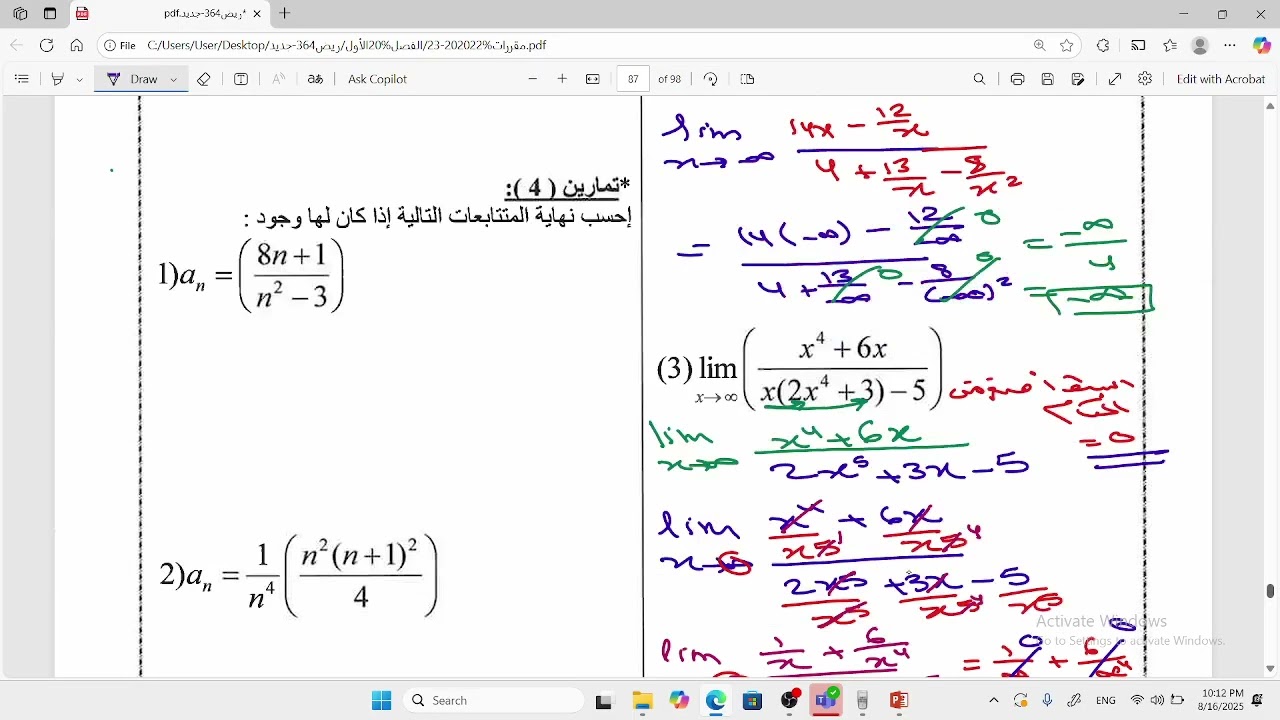Open OBS Studio from the taskbar
The image size is (1280, 720).
coord(790,701)
